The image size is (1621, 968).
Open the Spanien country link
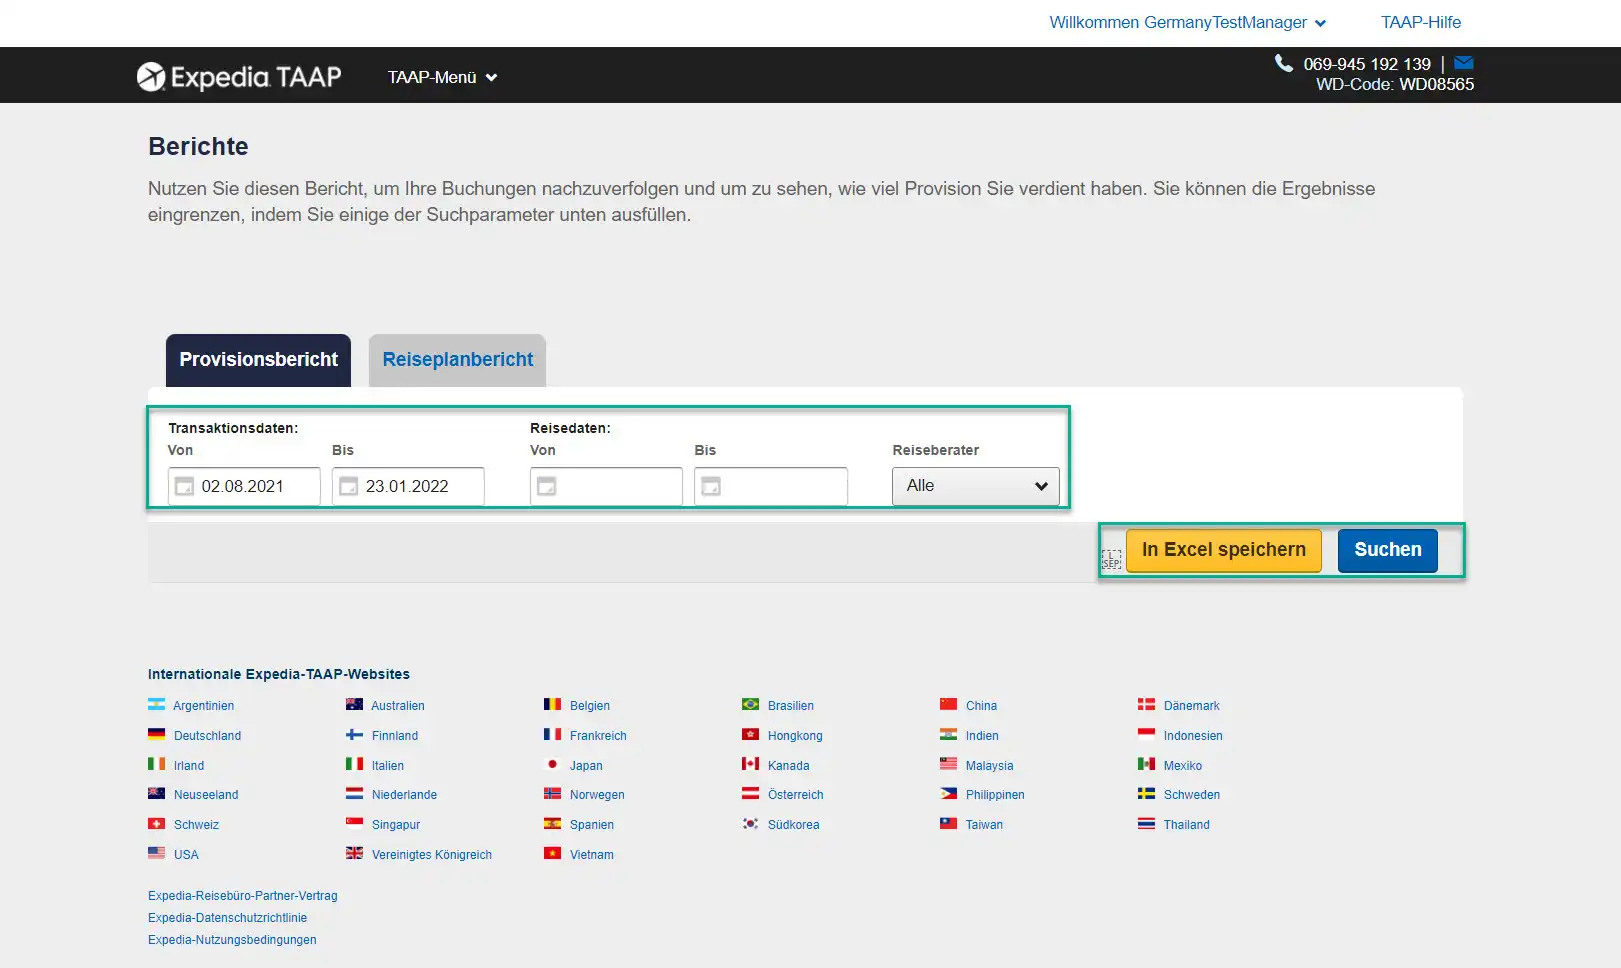[592, 825]
